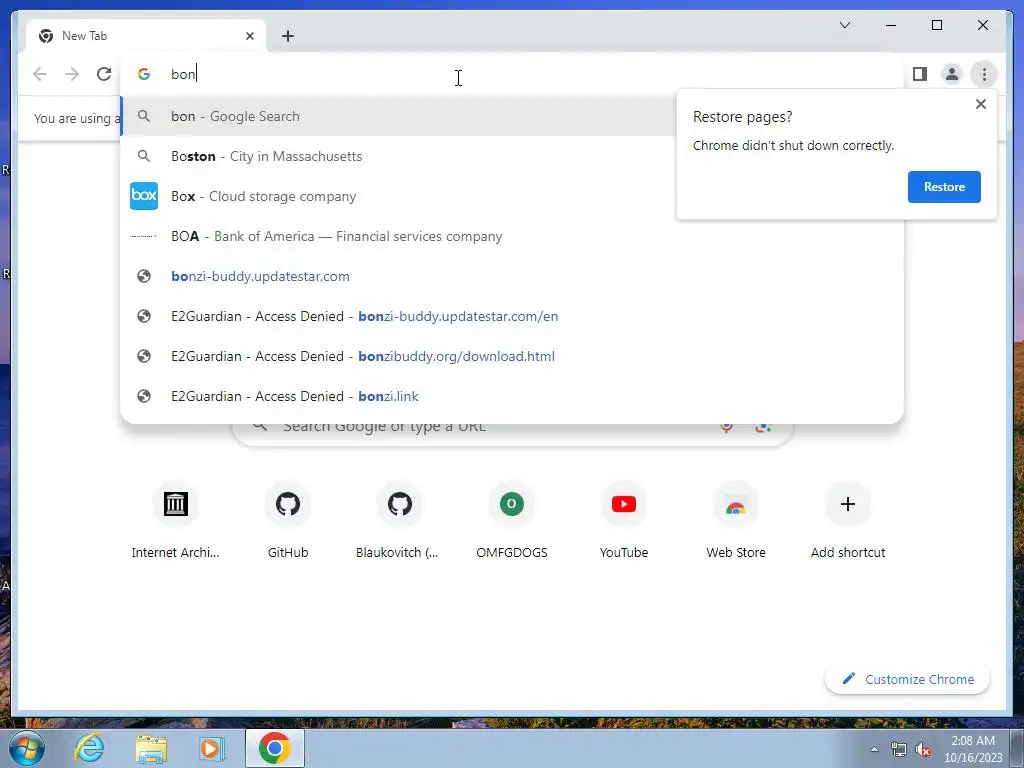
Task: Go back using the back arrow
Action: [40, 74]
